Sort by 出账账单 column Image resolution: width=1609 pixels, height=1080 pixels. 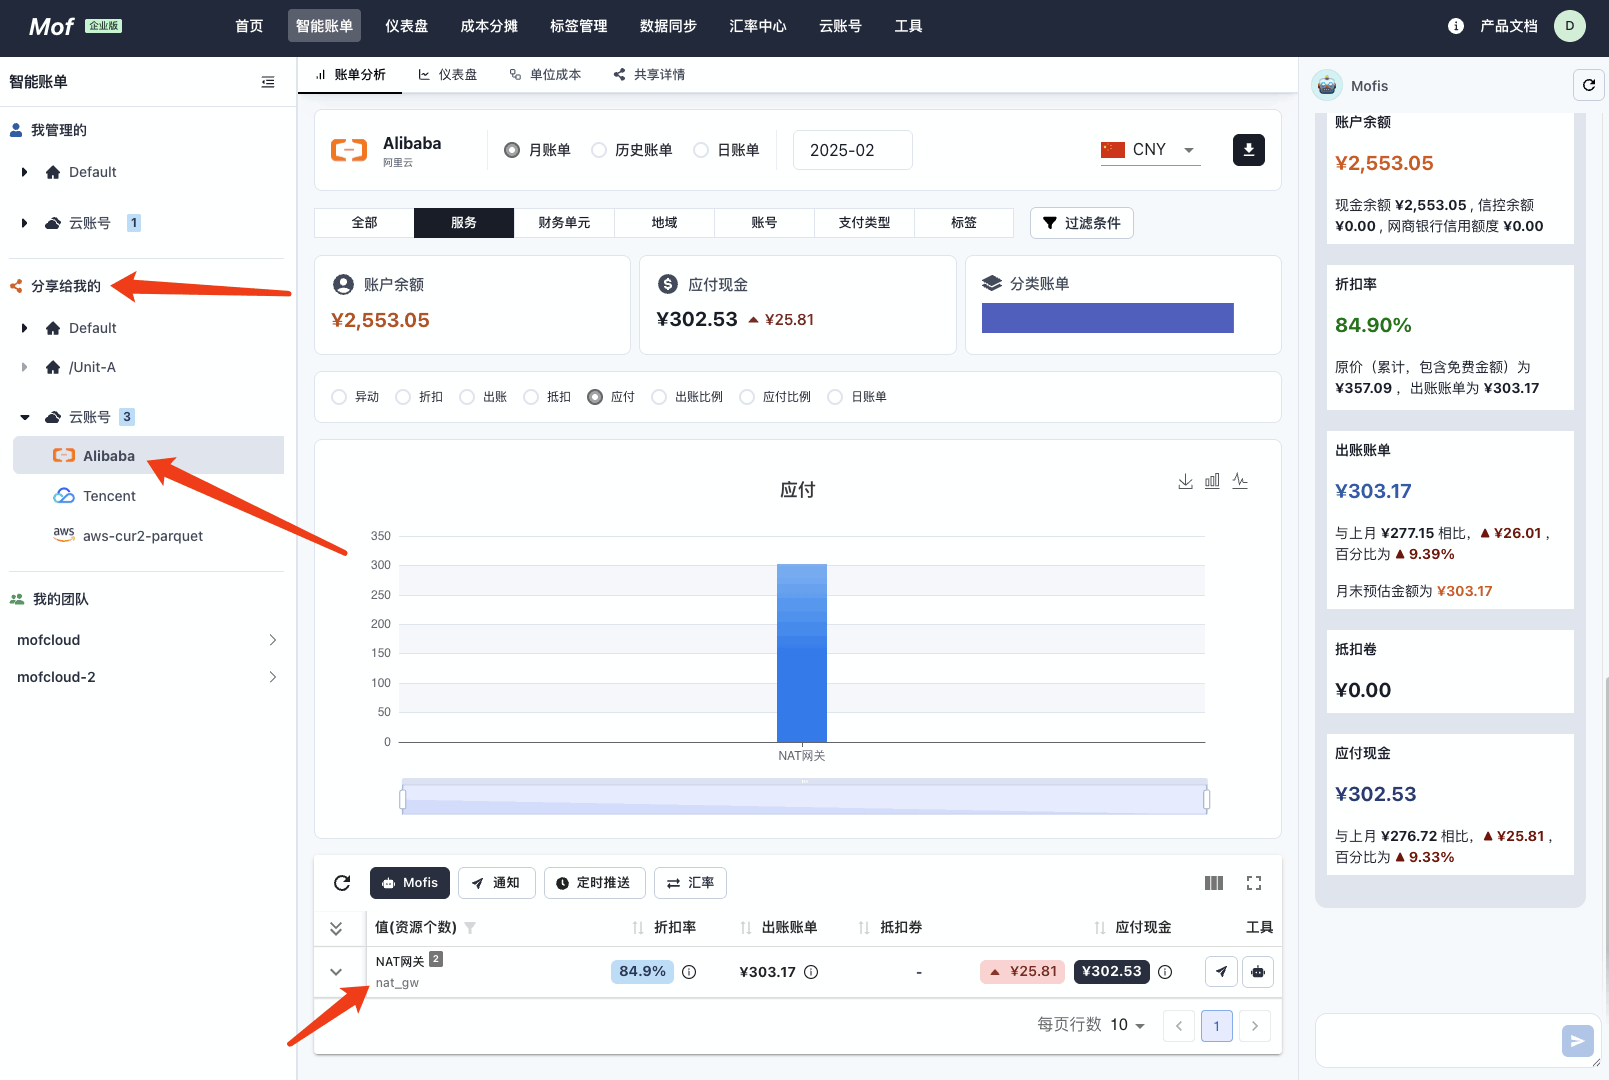coord(746,928)
